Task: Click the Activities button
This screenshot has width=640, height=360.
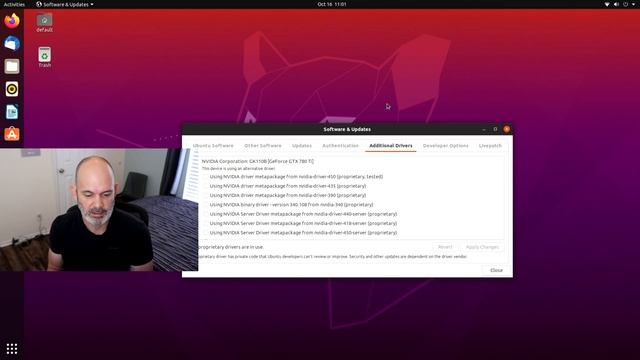Action: (14, 4)
